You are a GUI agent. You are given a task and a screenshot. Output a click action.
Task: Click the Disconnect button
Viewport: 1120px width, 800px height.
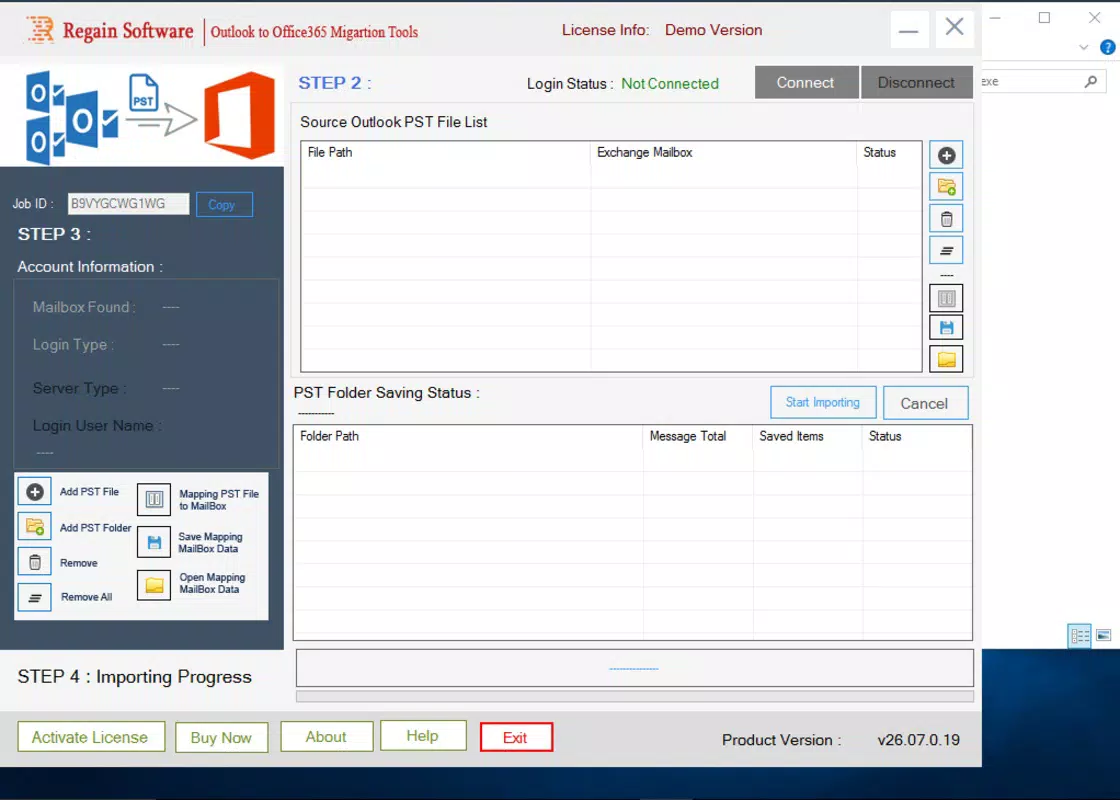(x=916, y=82)
